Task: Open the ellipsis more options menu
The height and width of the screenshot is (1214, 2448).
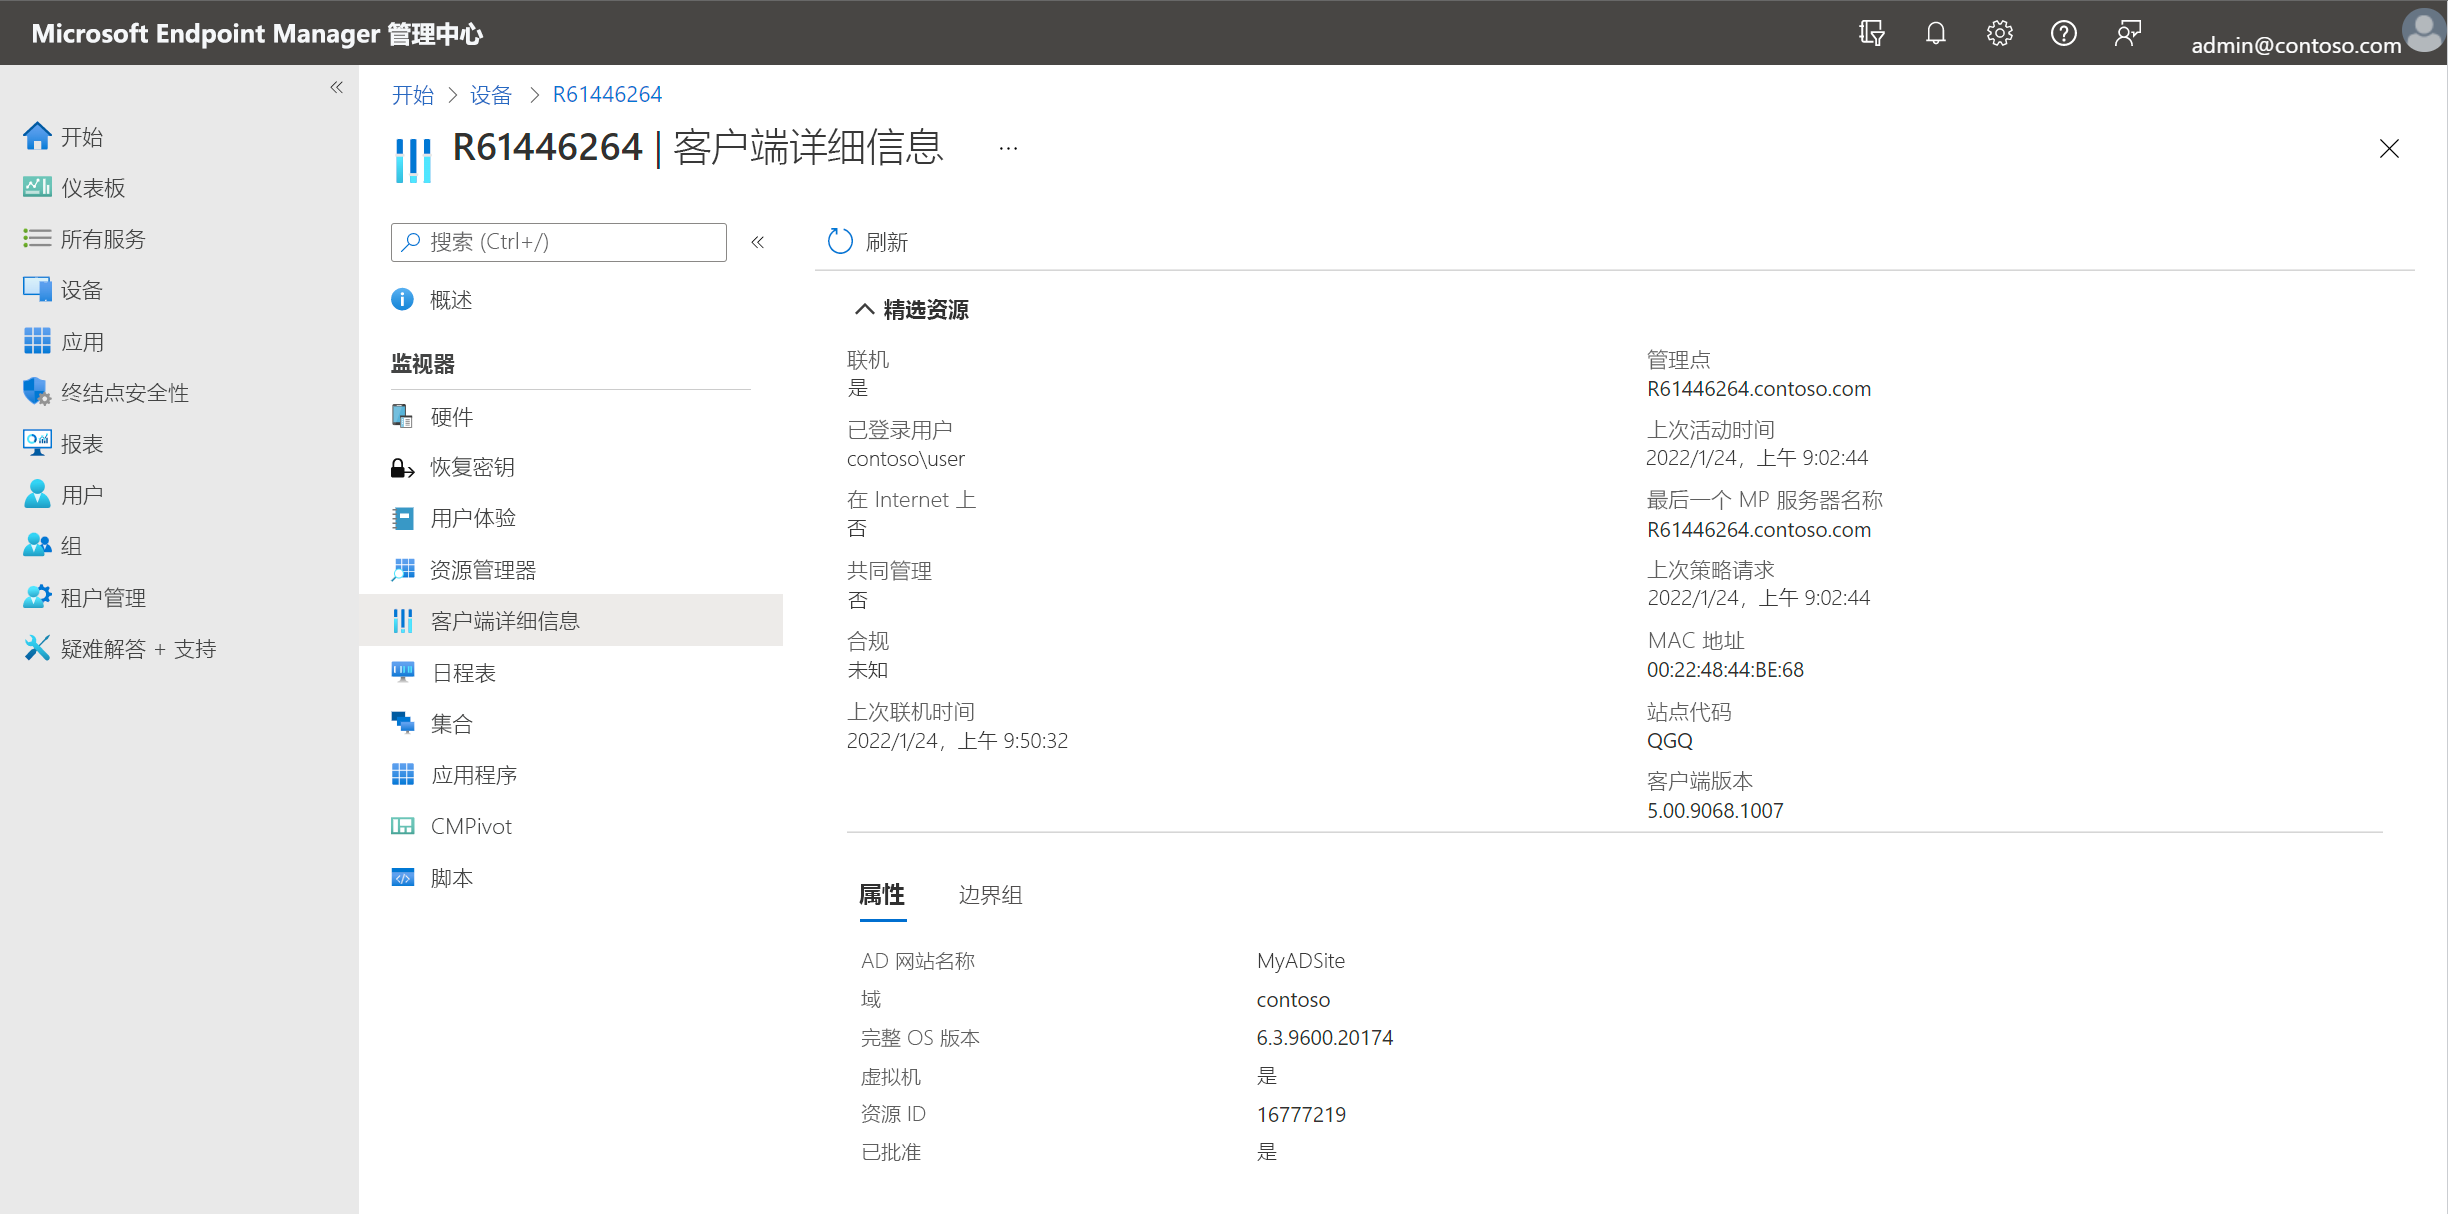Action: coord(1008,148)
